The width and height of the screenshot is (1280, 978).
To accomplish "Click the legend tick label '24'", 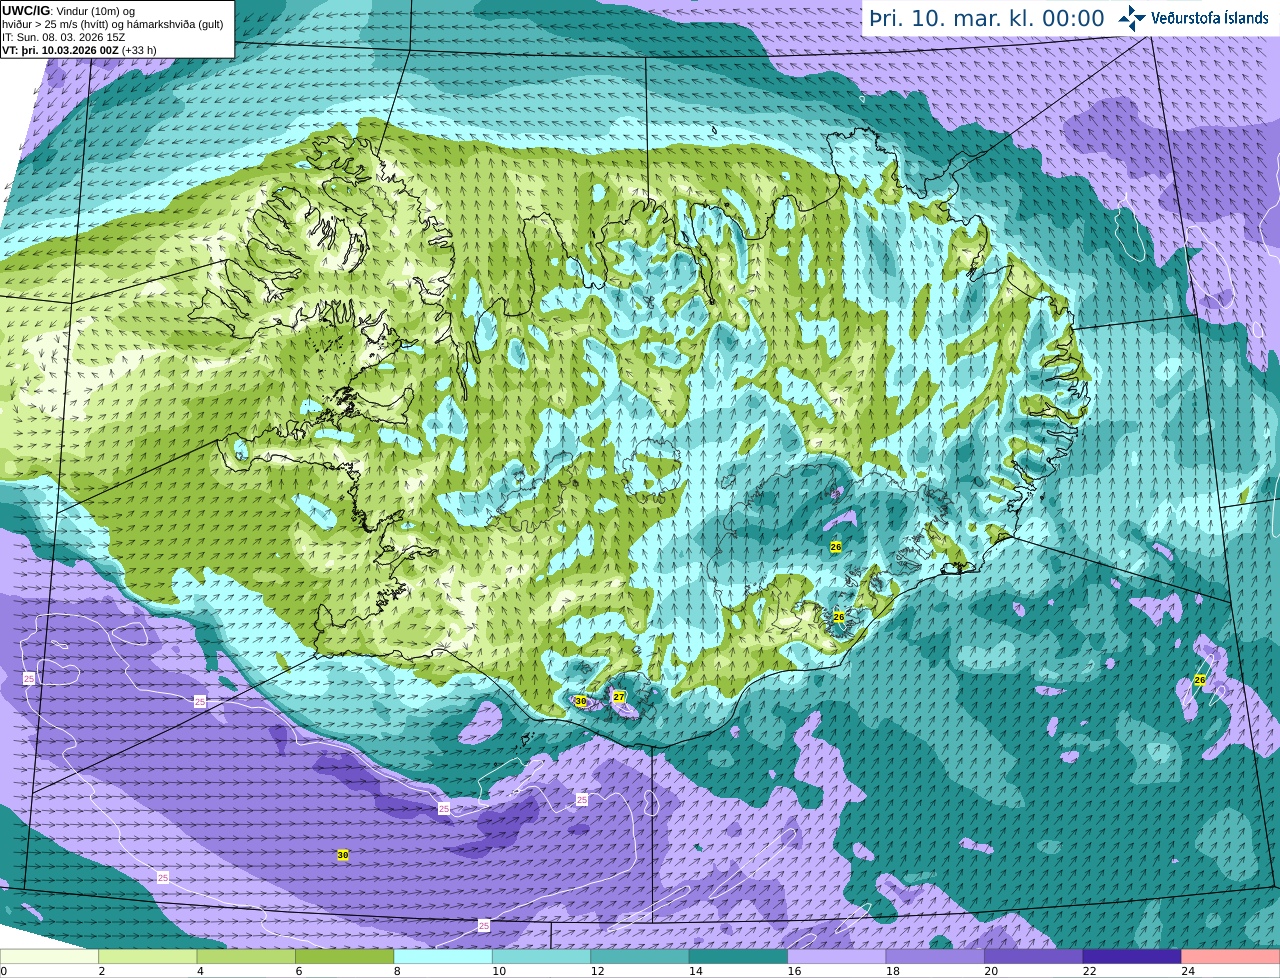I will click(1188, 971).
